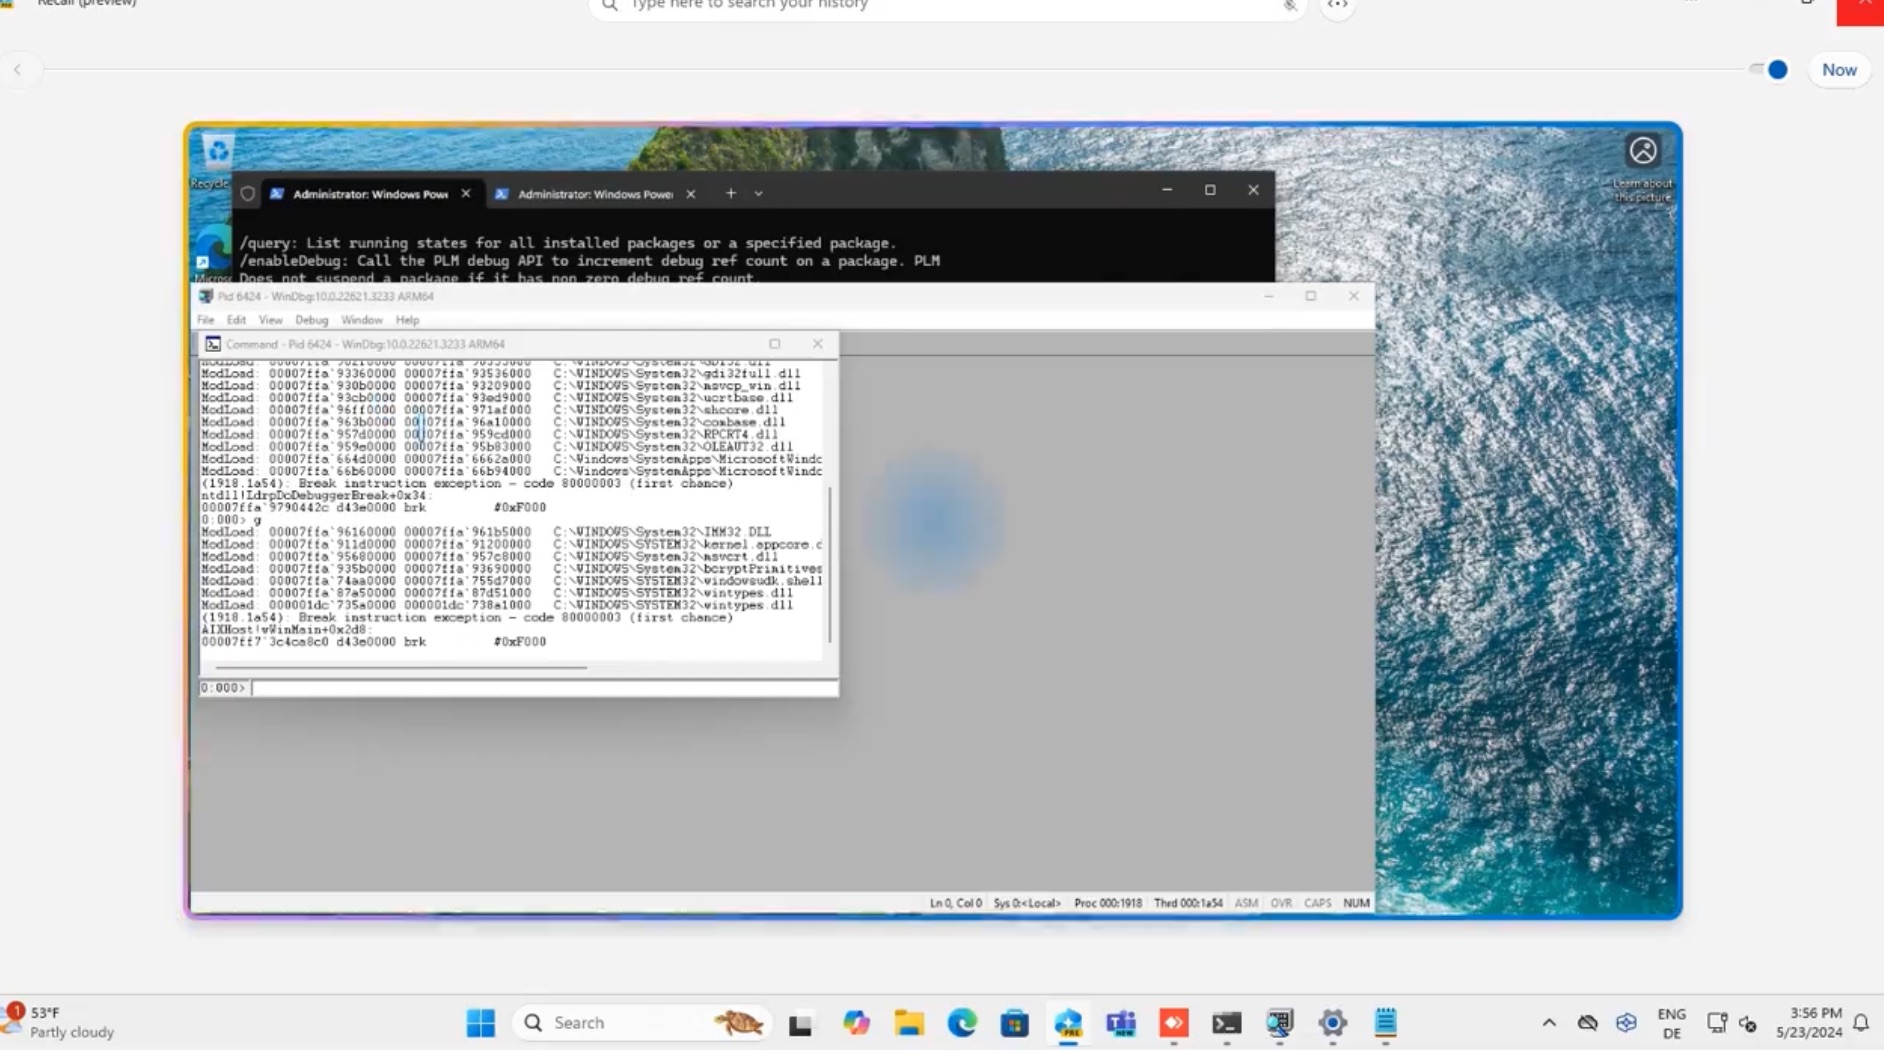
Task: Show hidden system tray icons chevron
Action: tap(1549, 1023)
